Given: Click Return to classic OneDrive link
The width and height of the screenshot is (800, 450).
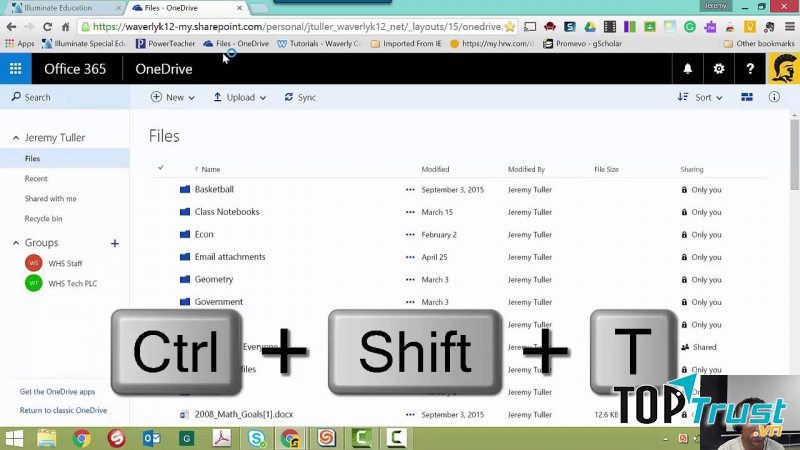Looking at the screenshot, I should click(63, 410).
